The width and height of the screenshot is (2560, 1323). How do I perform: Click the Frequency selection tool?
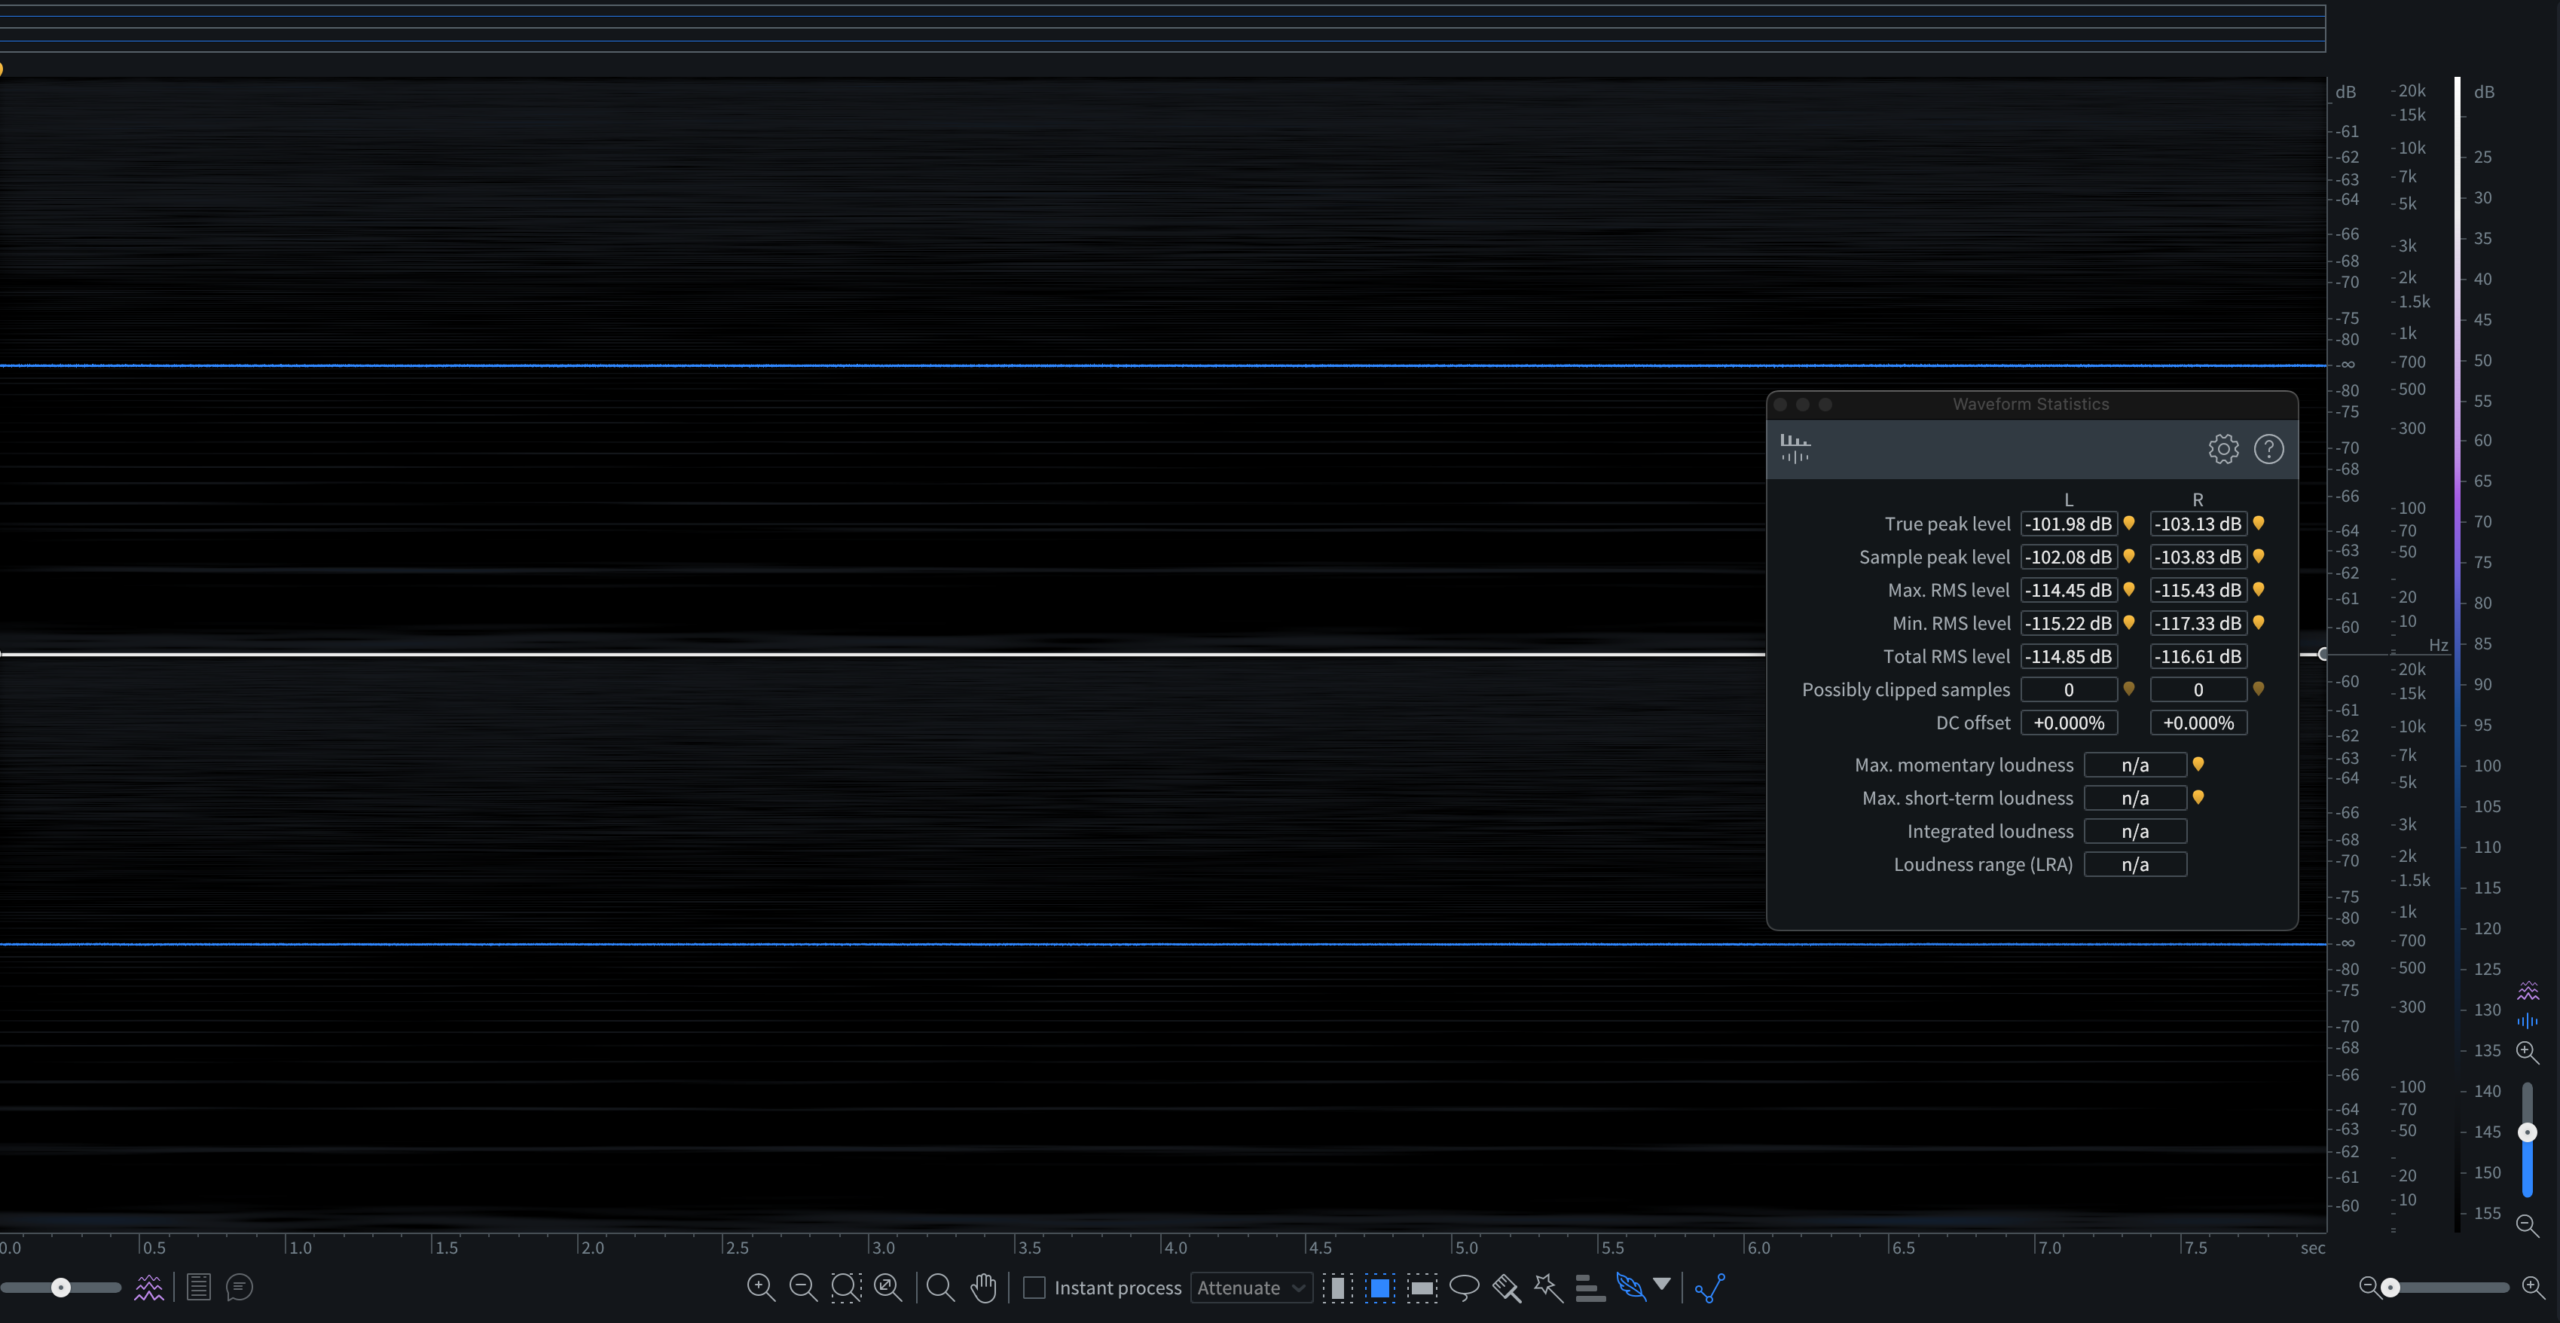(x=1422, y=1287)
